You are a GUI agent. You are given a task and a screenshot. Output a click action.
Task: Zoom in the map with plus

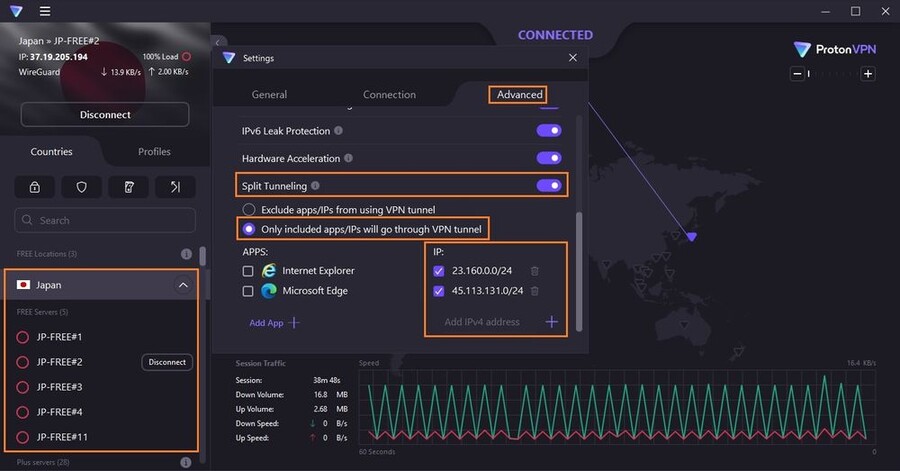pos(868,73)
